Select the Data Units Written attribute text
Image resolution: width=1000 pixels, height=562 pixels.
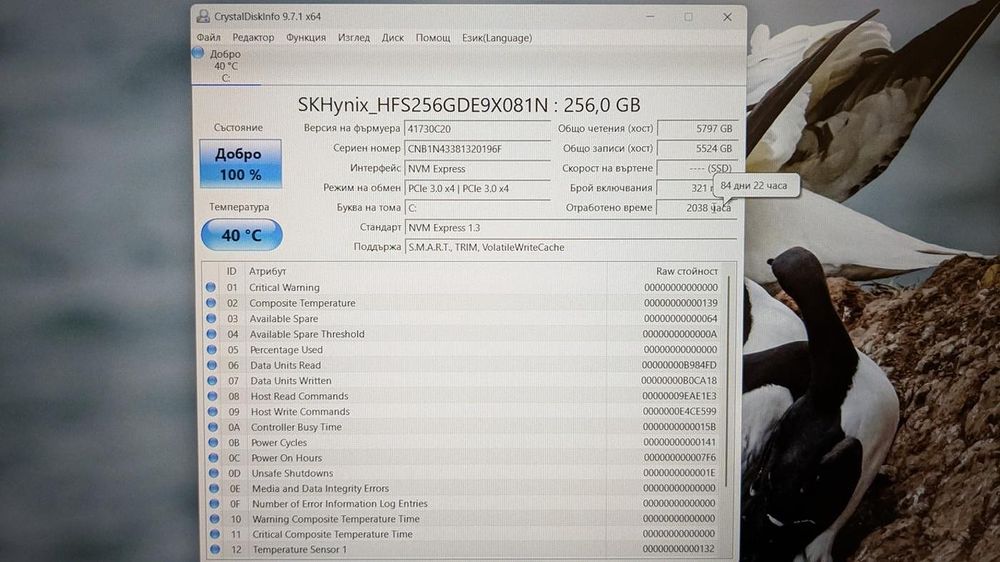291,380
